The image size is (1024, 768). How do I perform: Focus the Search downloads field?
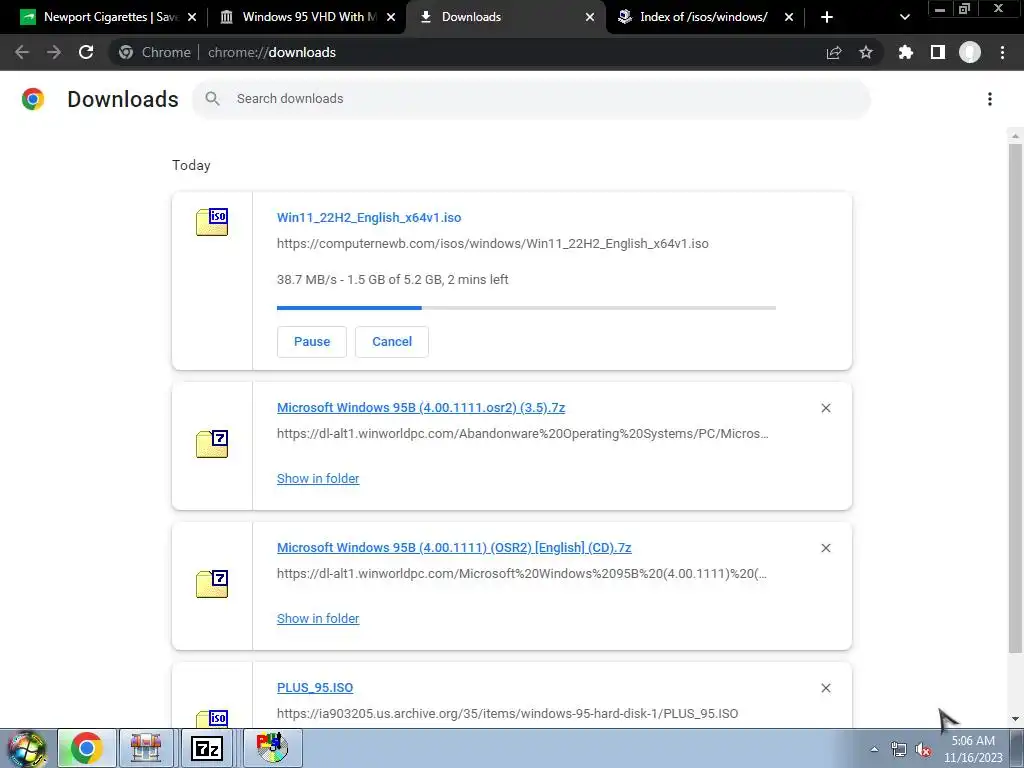[532, 99]
